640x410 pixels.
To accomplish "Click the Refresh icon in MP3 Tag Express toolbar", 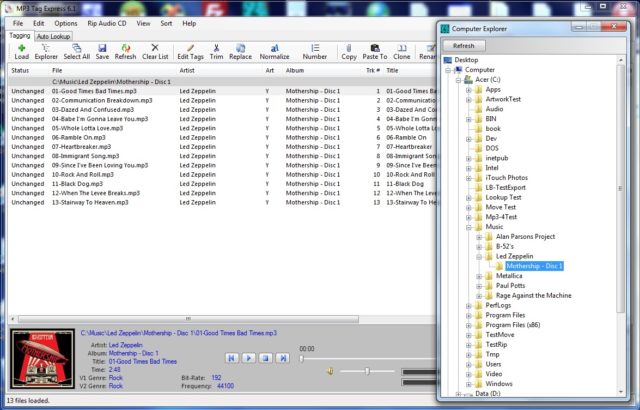I will click(125, 52).
